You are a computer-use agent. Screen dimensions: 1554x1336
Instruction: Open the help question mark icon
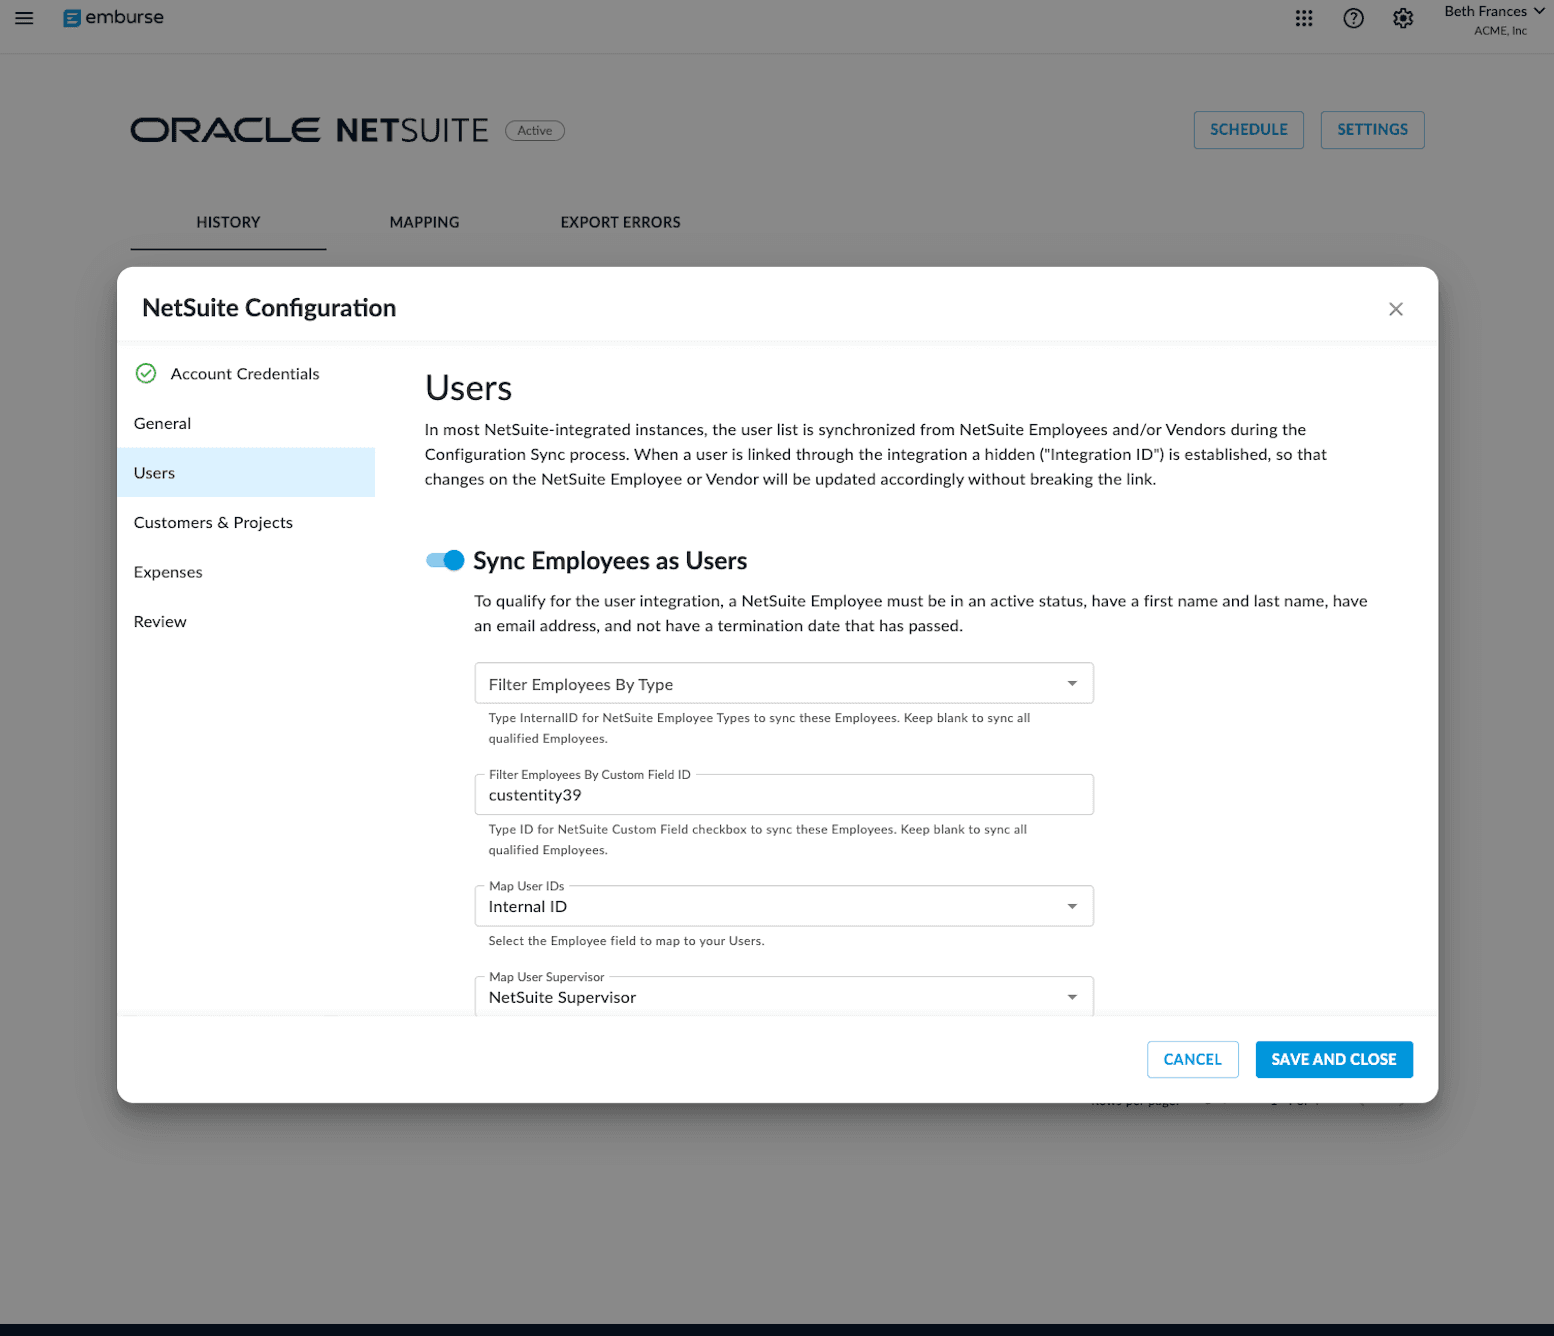tap(1353, 18)
